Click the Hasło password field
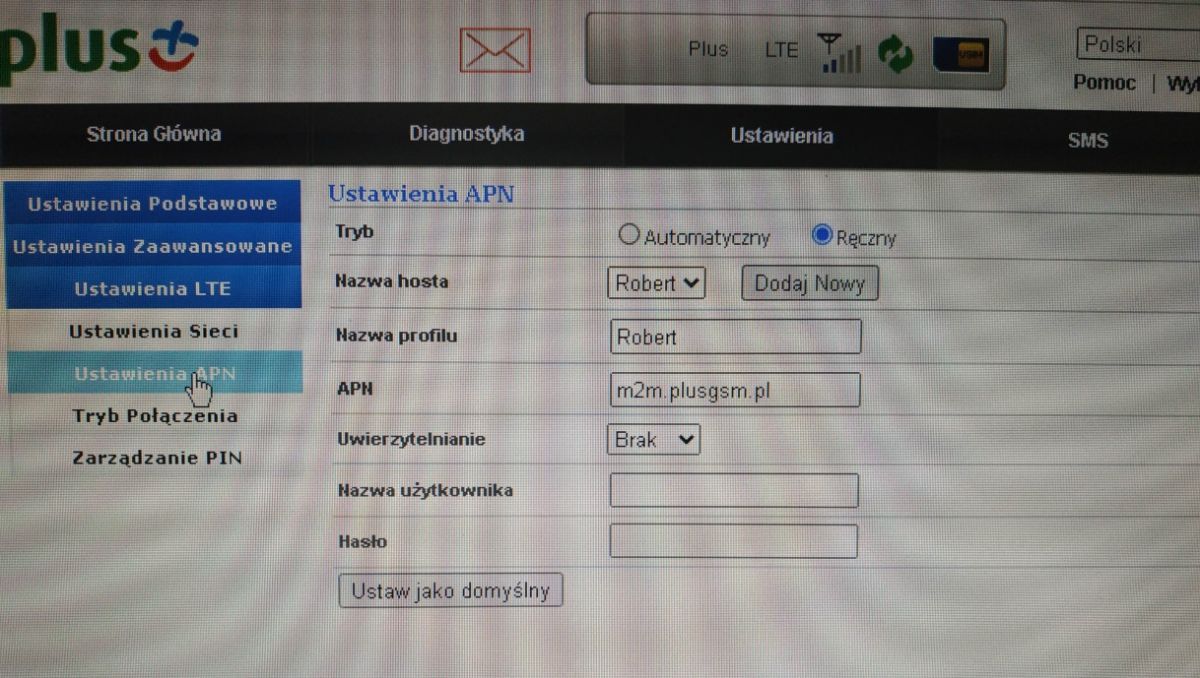Image resolution: width=1200 pixels, height=678 pixels. point(733,541)
